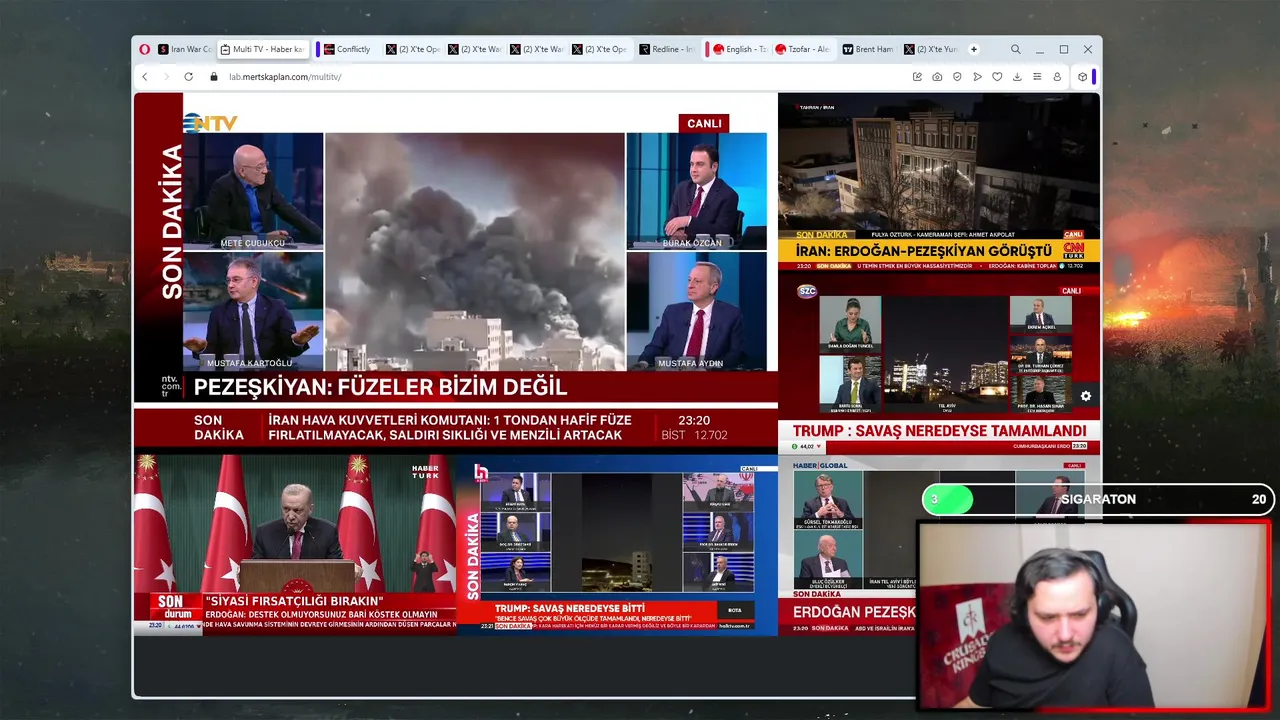Open the Tzofar tab

tap(802, 49)
